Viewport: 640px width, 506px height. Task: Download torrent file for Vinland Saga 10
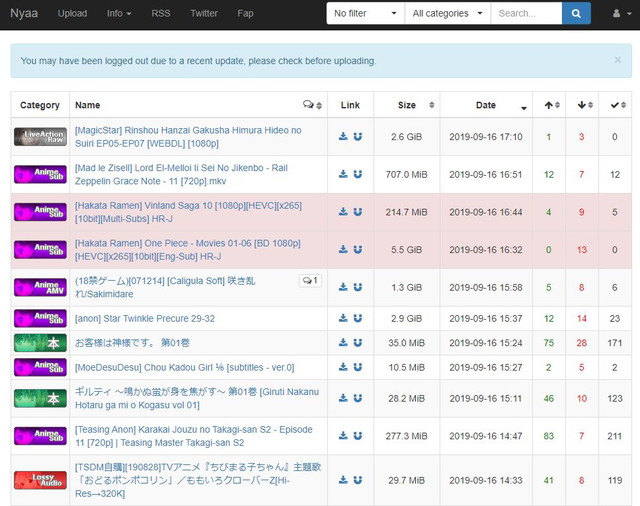(343, 211)
